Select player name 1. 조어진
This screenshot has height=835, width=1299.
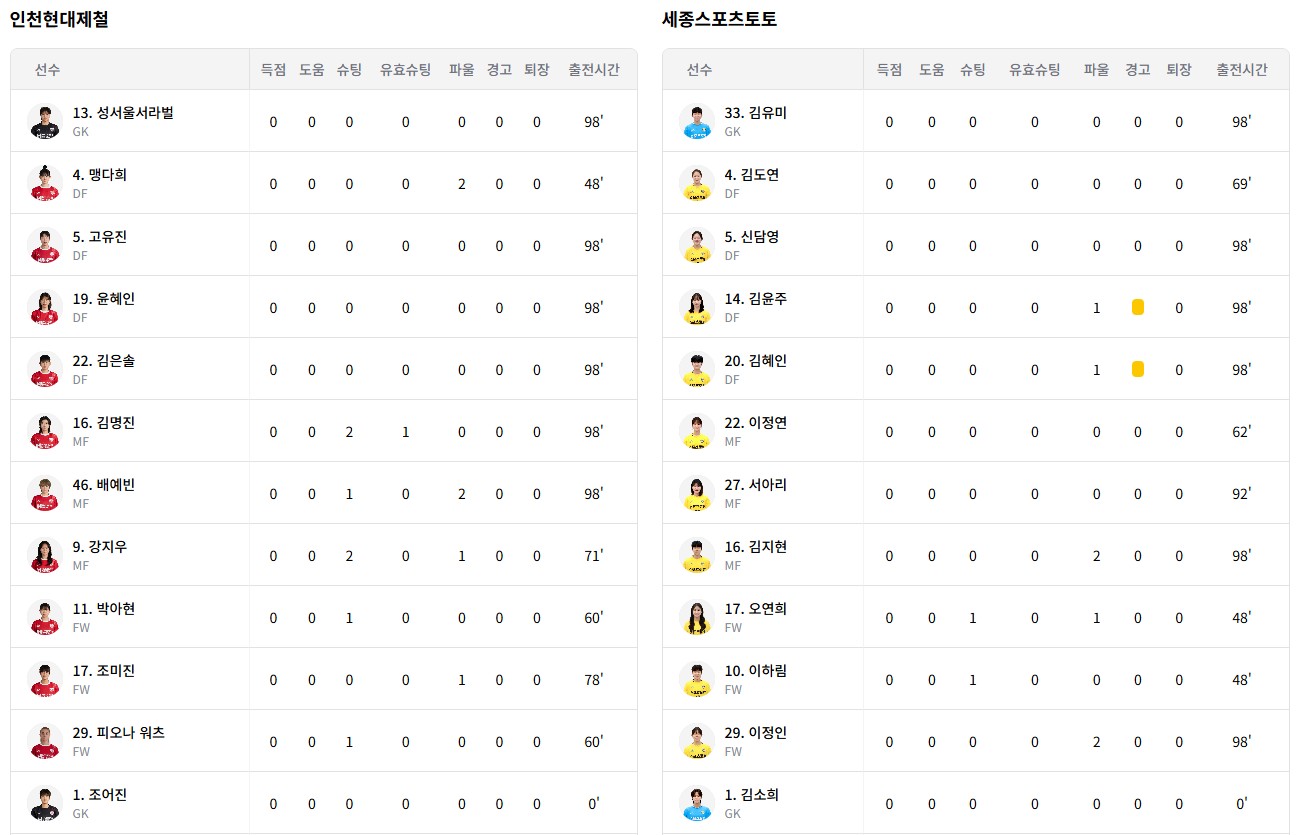pos(100,795)
